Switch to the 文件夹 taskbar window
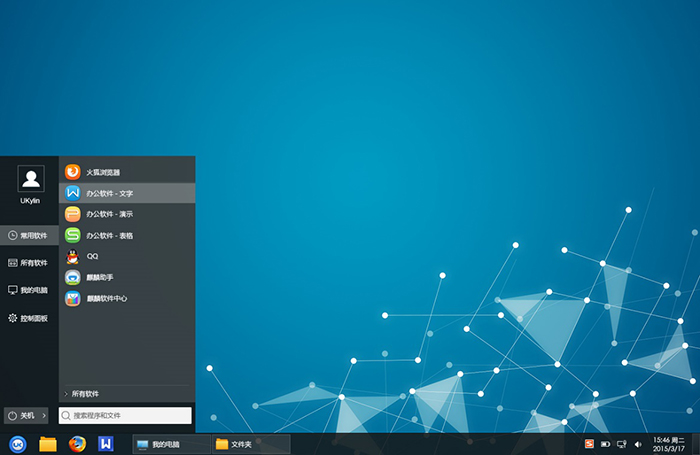This screenshot has height=455, width=700. click(x=250, y=444)
